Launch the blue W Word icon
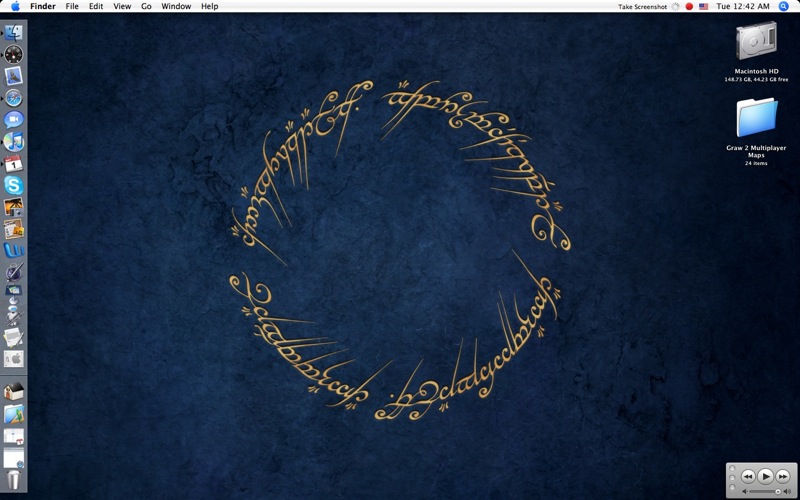The width and height of the screenshot is (800, 500). pyautogui.click(x=14, y=250)
